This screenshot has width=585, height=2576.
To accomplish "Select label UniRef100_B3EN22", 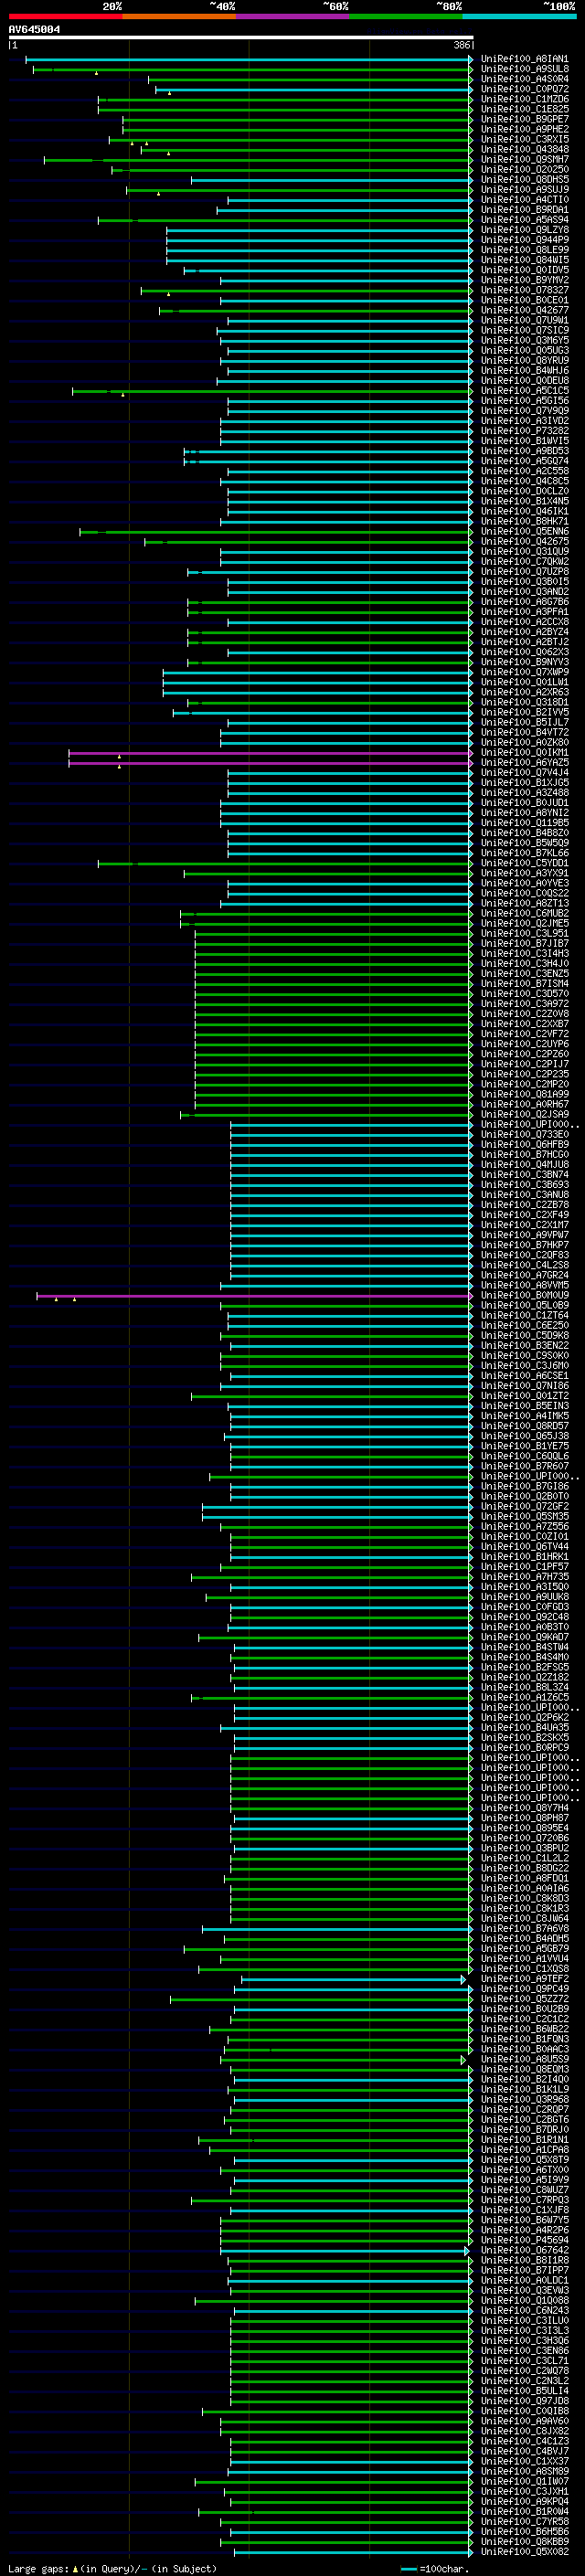I will [524, 1346].
